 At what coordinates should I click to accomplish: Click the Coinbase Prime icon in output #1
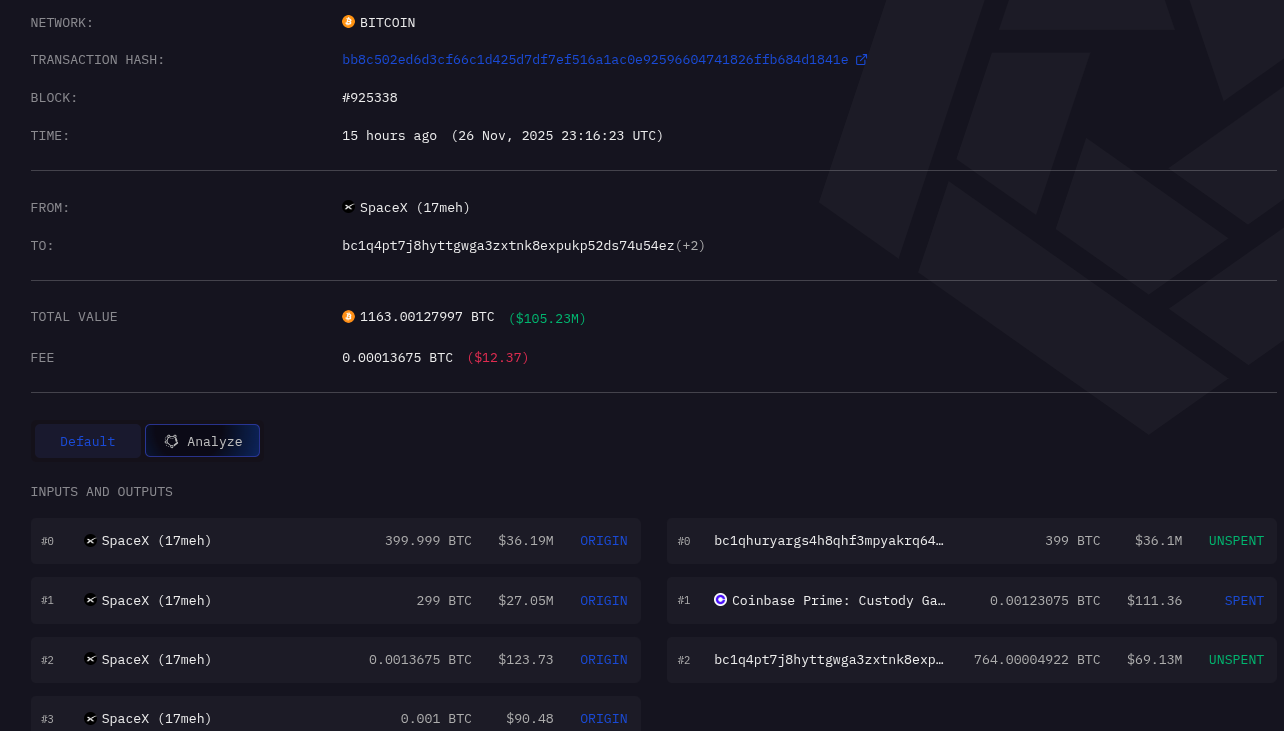point(720,600)
